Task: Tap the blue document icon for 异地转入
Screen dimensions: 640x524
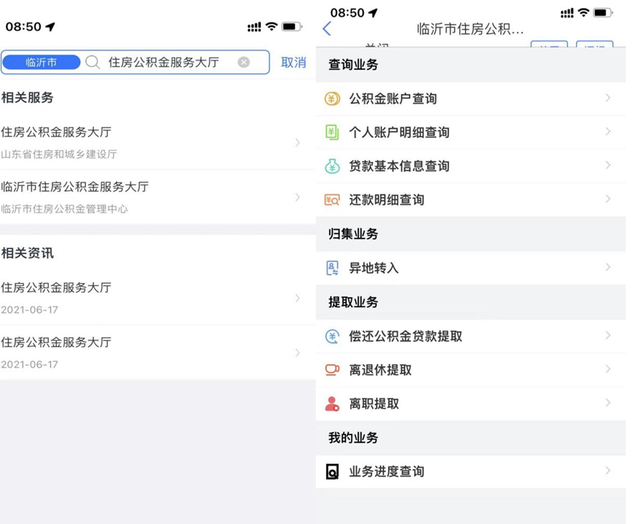Action: pos(332,268)
